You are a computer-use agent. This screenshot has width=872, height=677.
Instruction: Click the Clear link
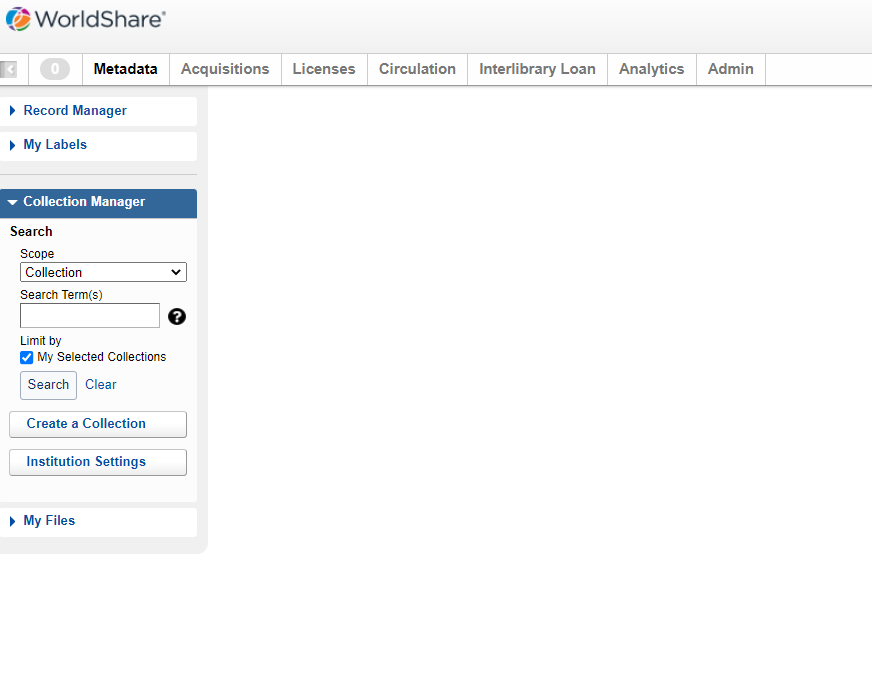pyautogui.click(x=101, y=384)
